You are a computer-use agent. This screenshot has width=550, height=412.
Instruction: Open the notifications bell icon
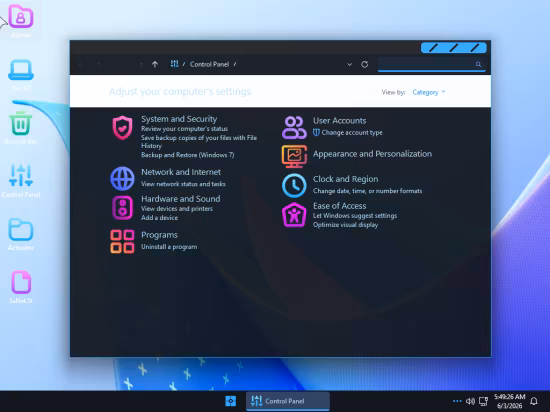click(x=534, y=401)
